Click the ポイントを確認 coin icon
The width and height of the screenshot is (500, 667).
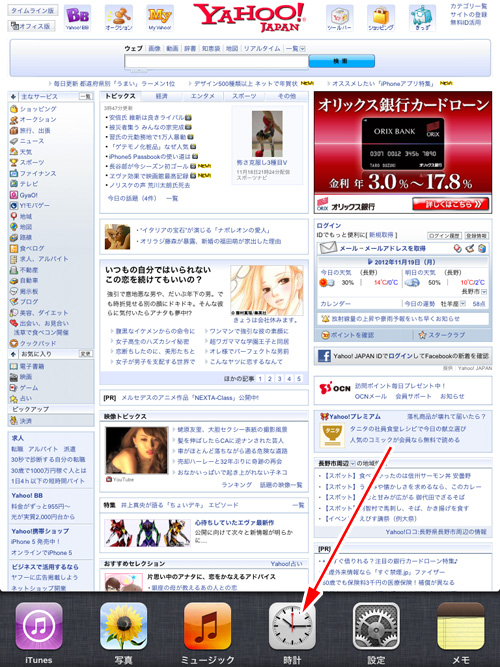[x=326, y=335]
